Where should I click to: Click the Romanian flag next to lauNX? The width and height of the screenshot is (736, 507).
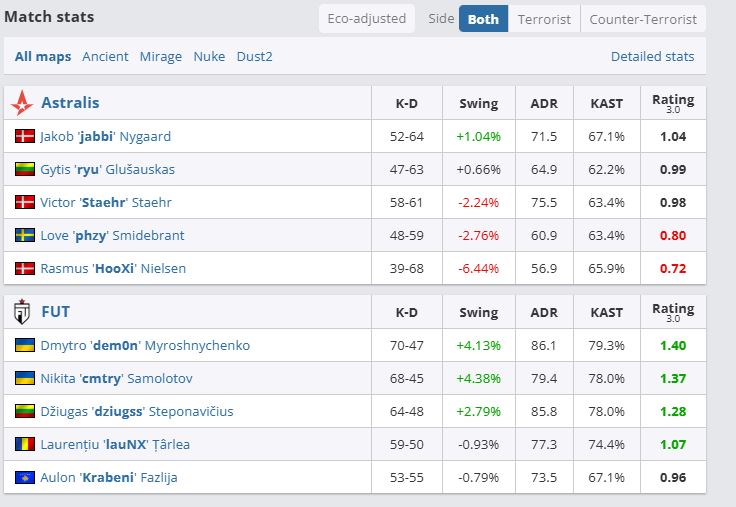(x=24, y=444)
